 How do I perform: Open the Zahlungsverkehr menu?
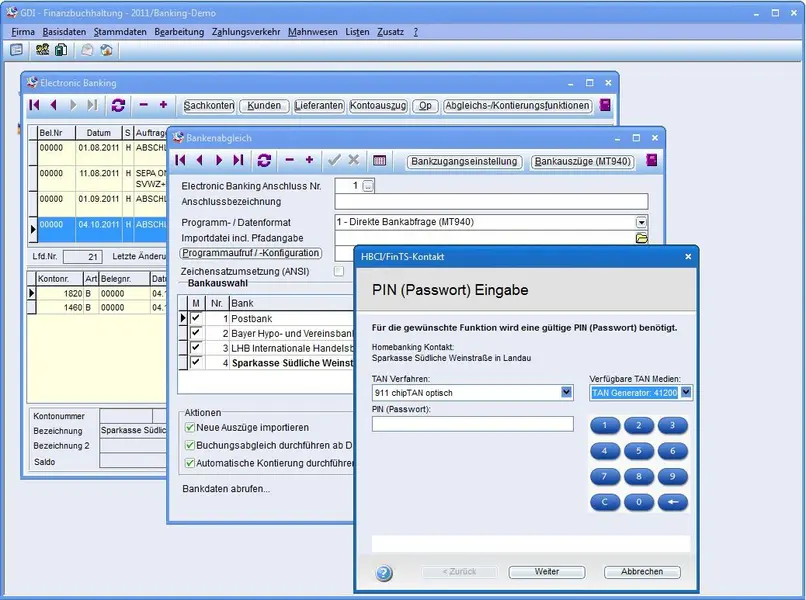246,32
